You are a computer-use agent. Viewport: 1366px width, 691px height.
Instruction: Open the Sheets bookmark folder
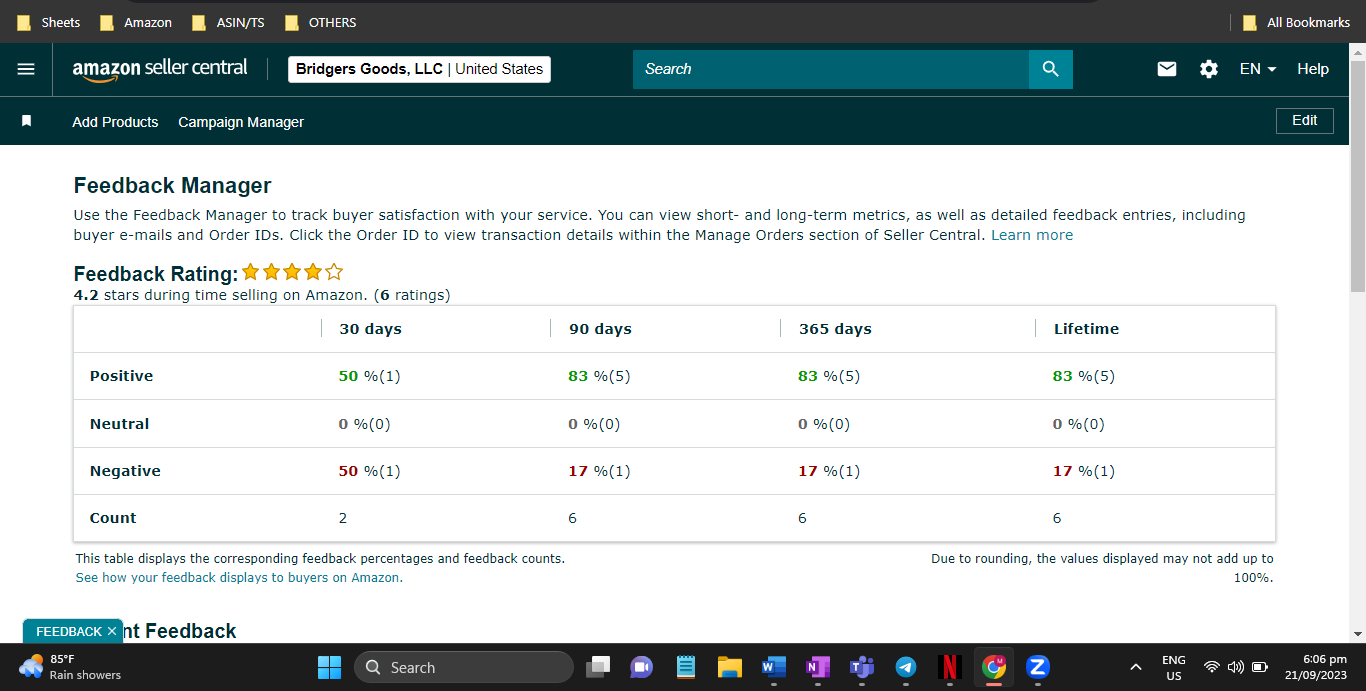(x=49, y=22)
